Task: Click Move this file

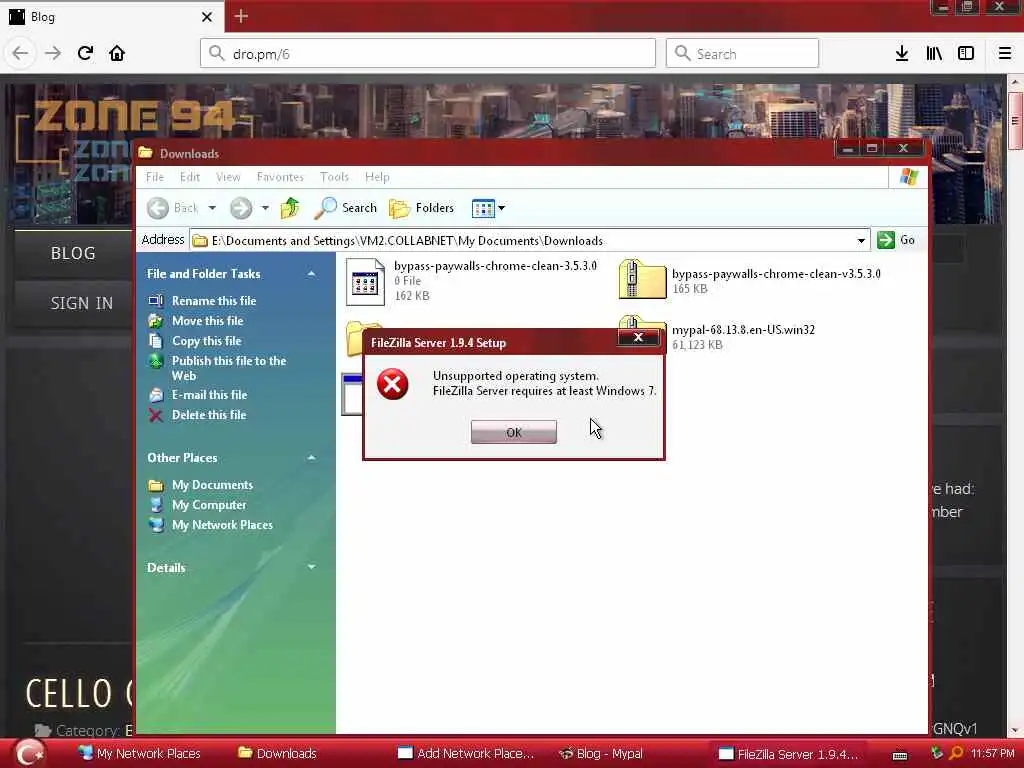Action: [x=207, y=321]
